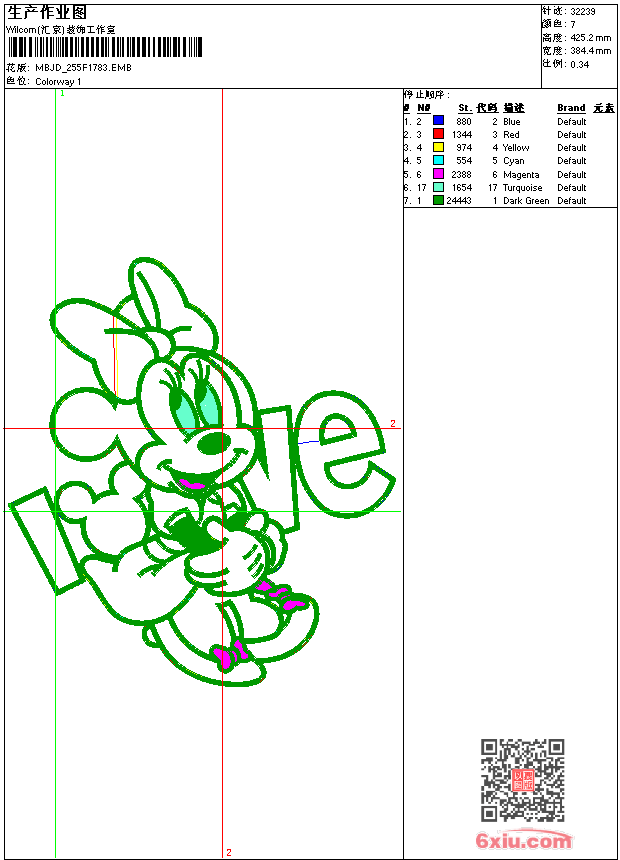Click the 'Magenta' color description
The width and height of the screenshot is (620, 860).
521,175
